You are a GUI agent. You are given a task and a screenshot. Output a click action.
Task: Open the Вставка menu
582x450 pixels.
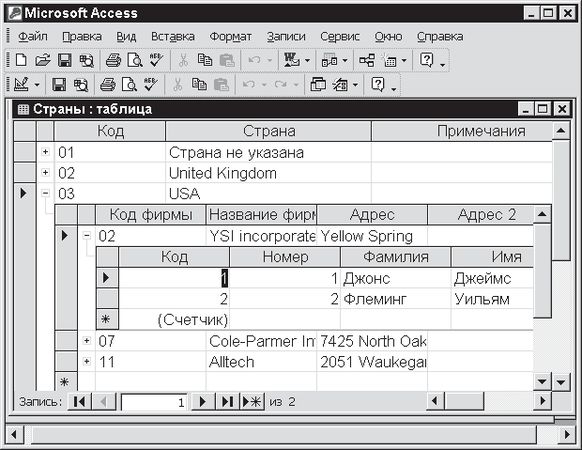(x=173, y=36)
